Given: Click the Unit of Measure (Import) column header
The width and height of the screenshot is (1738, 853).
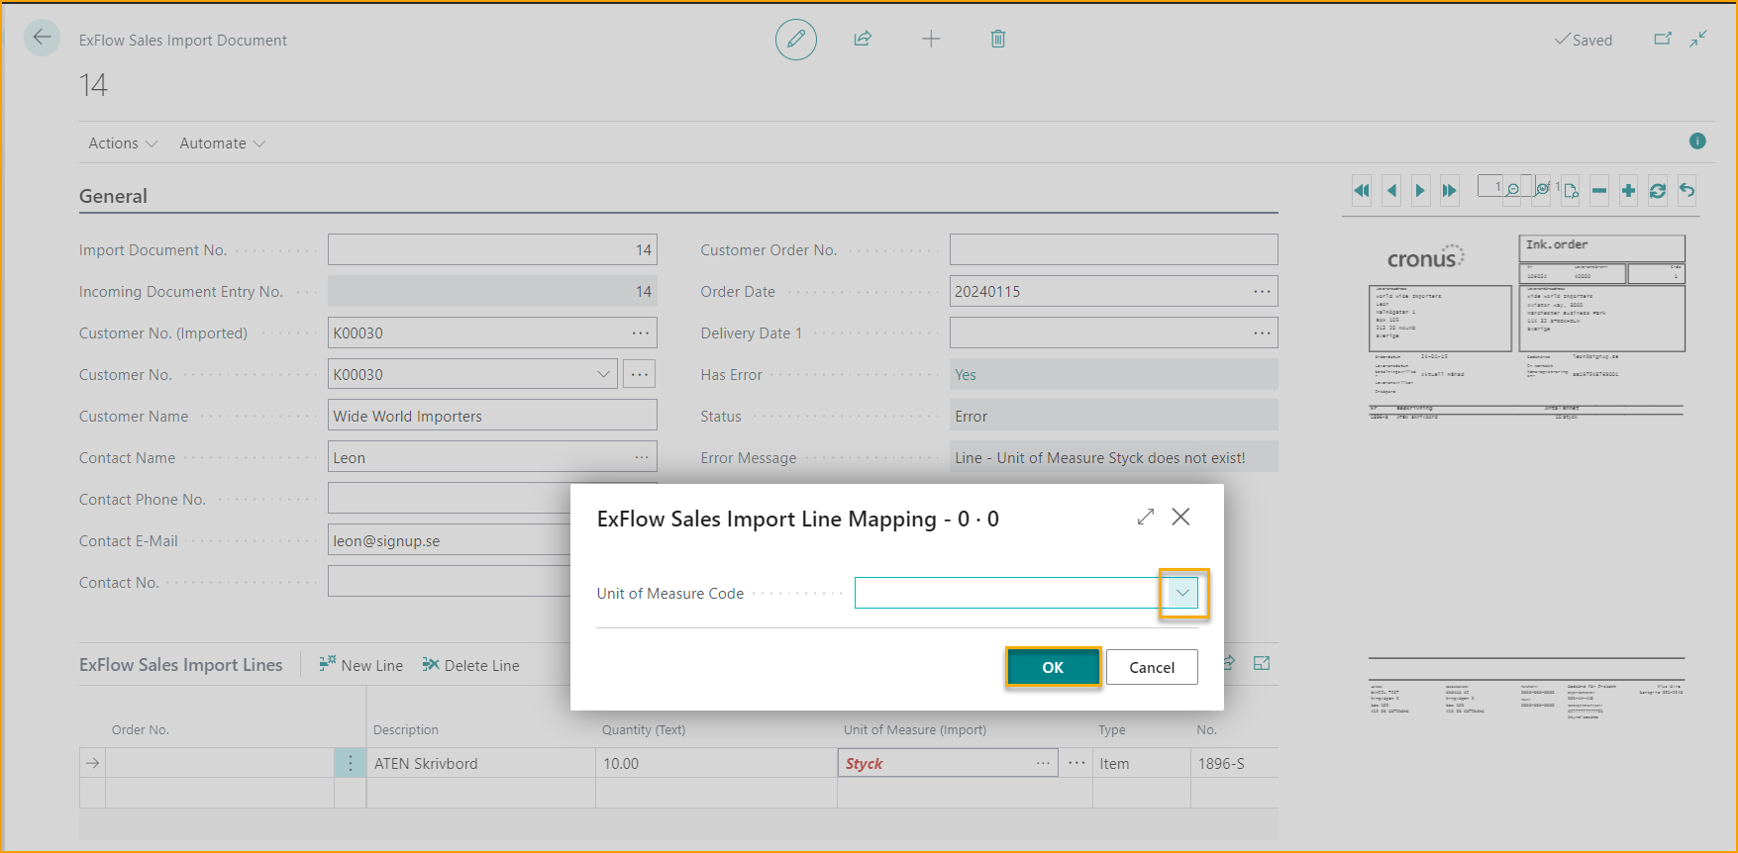Looking at the screenshot, I should [x=915, y=730].
